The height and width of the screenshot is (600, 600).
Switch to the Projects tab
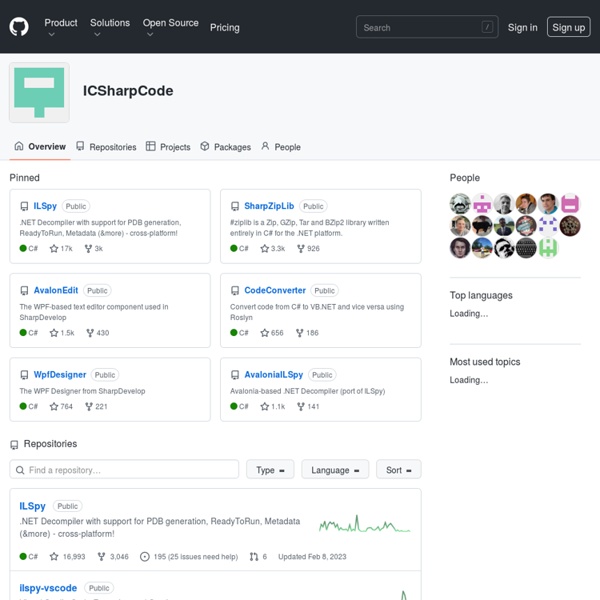[x=168, y=147]
